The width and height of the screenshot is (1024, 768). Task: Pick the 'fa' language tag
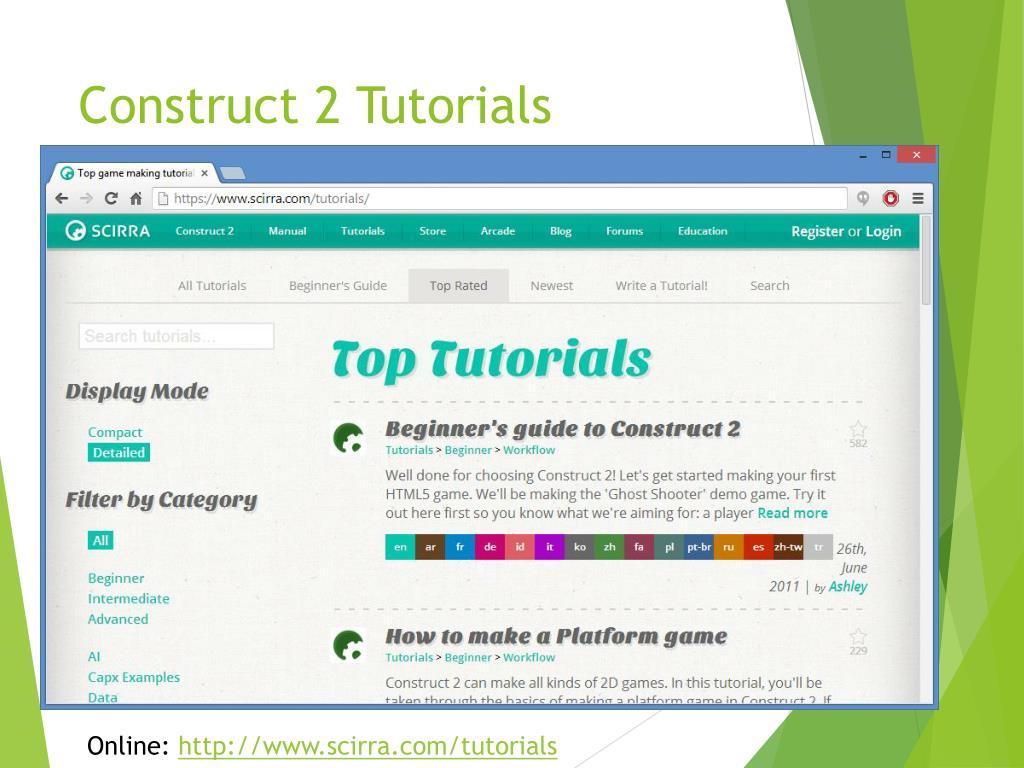tap(639, 547)
